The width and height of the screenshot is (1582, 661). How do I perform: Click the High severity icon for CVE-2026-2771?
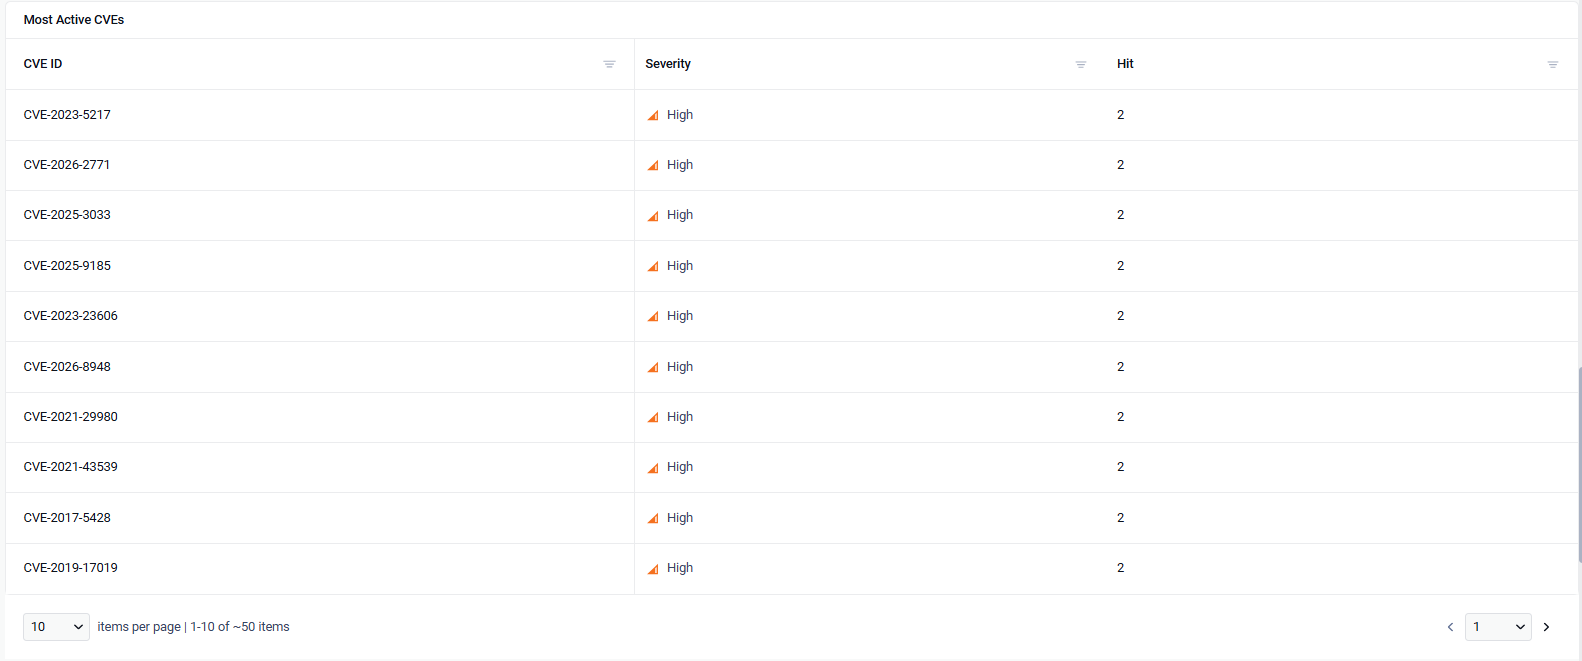[x=653, y=165]
